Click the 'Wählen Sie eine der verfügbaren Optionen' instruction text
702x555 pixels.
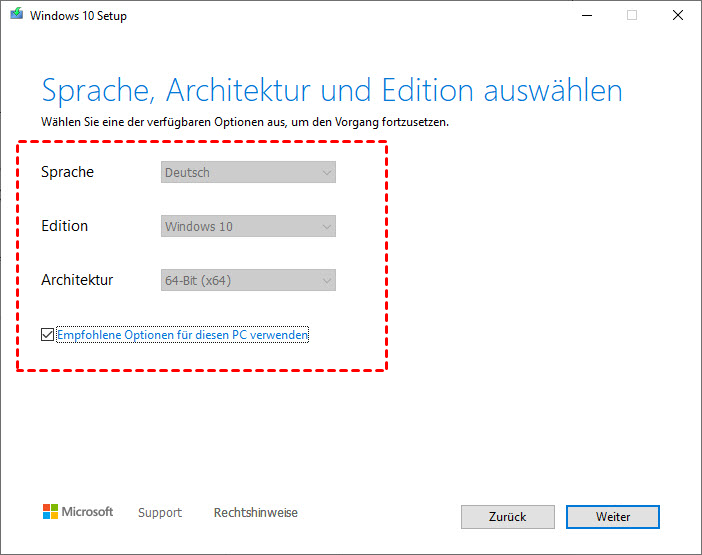(x=245, y=122)
